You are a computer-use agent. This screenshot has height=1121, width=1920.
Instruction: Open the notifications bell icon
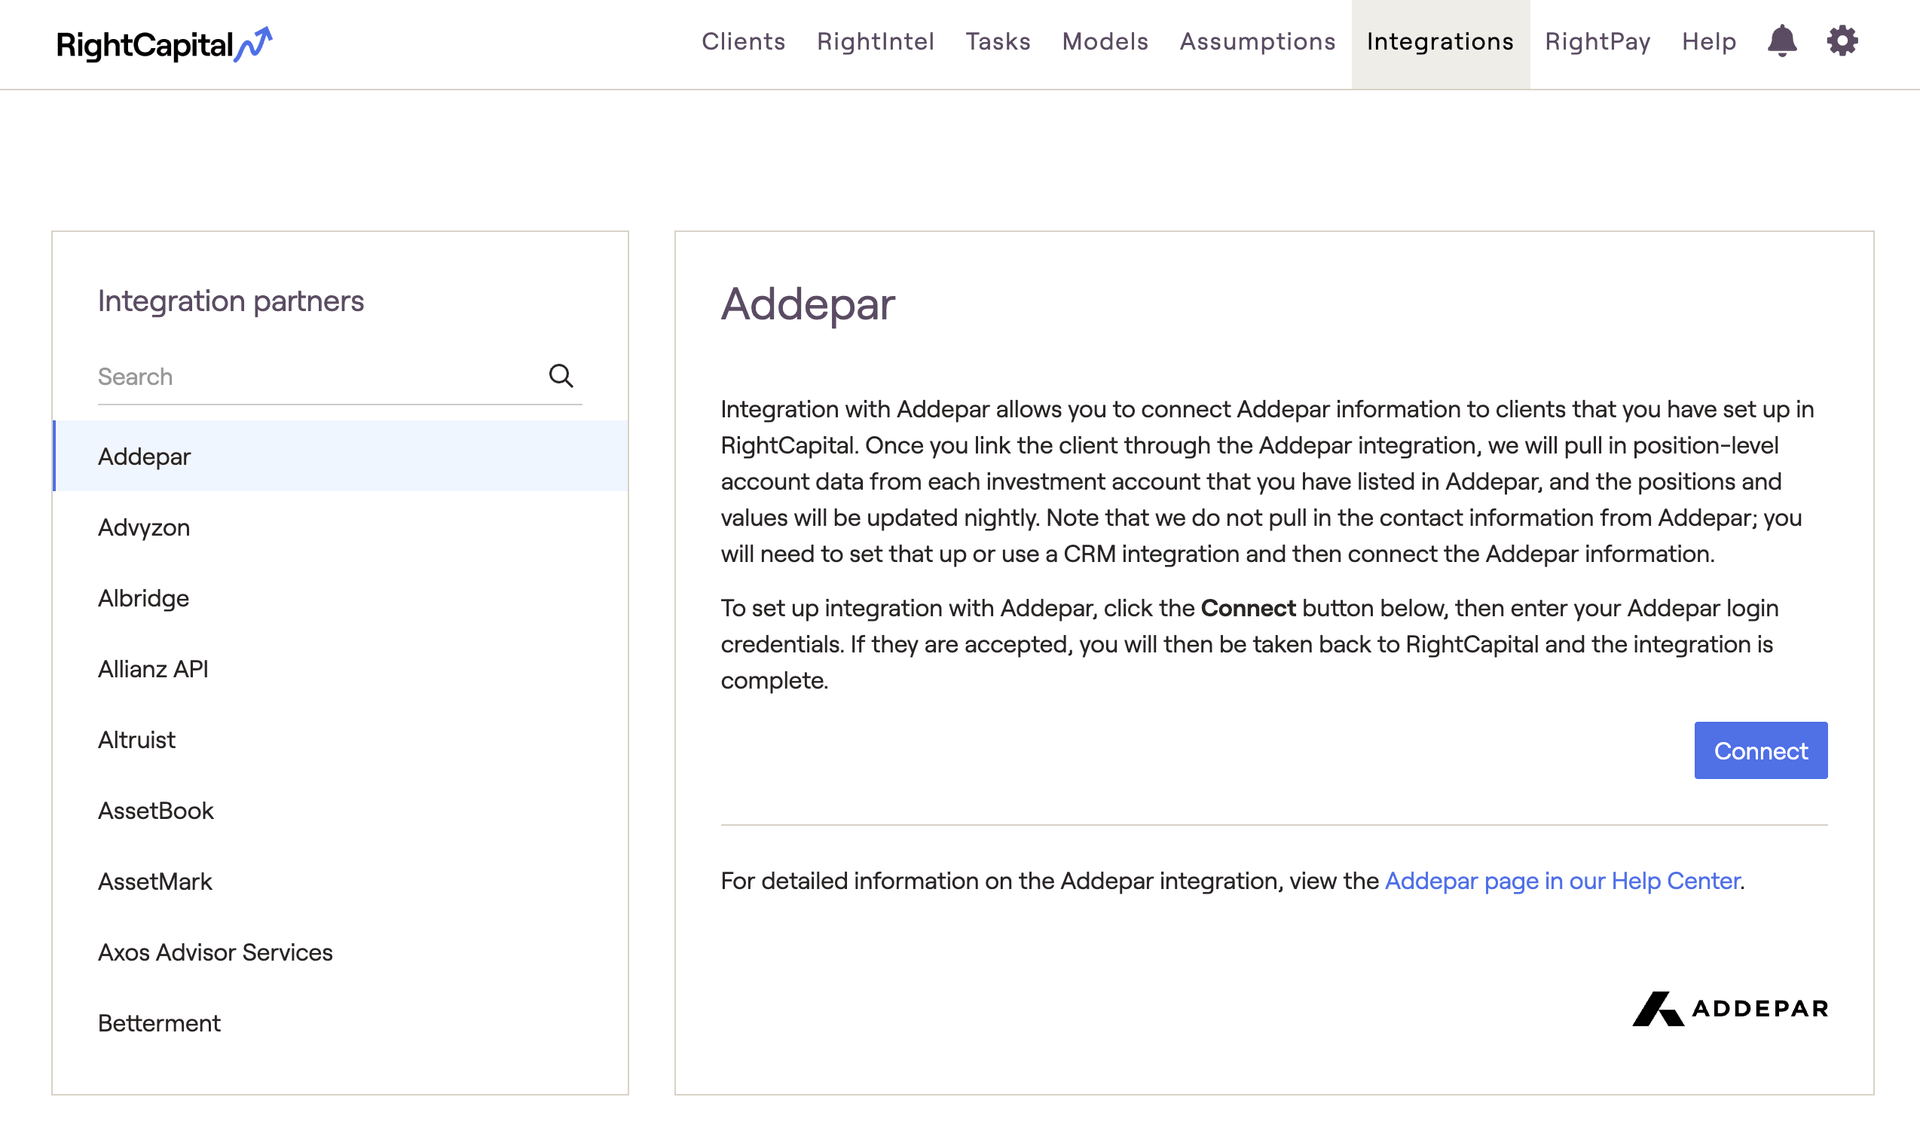1782,41
